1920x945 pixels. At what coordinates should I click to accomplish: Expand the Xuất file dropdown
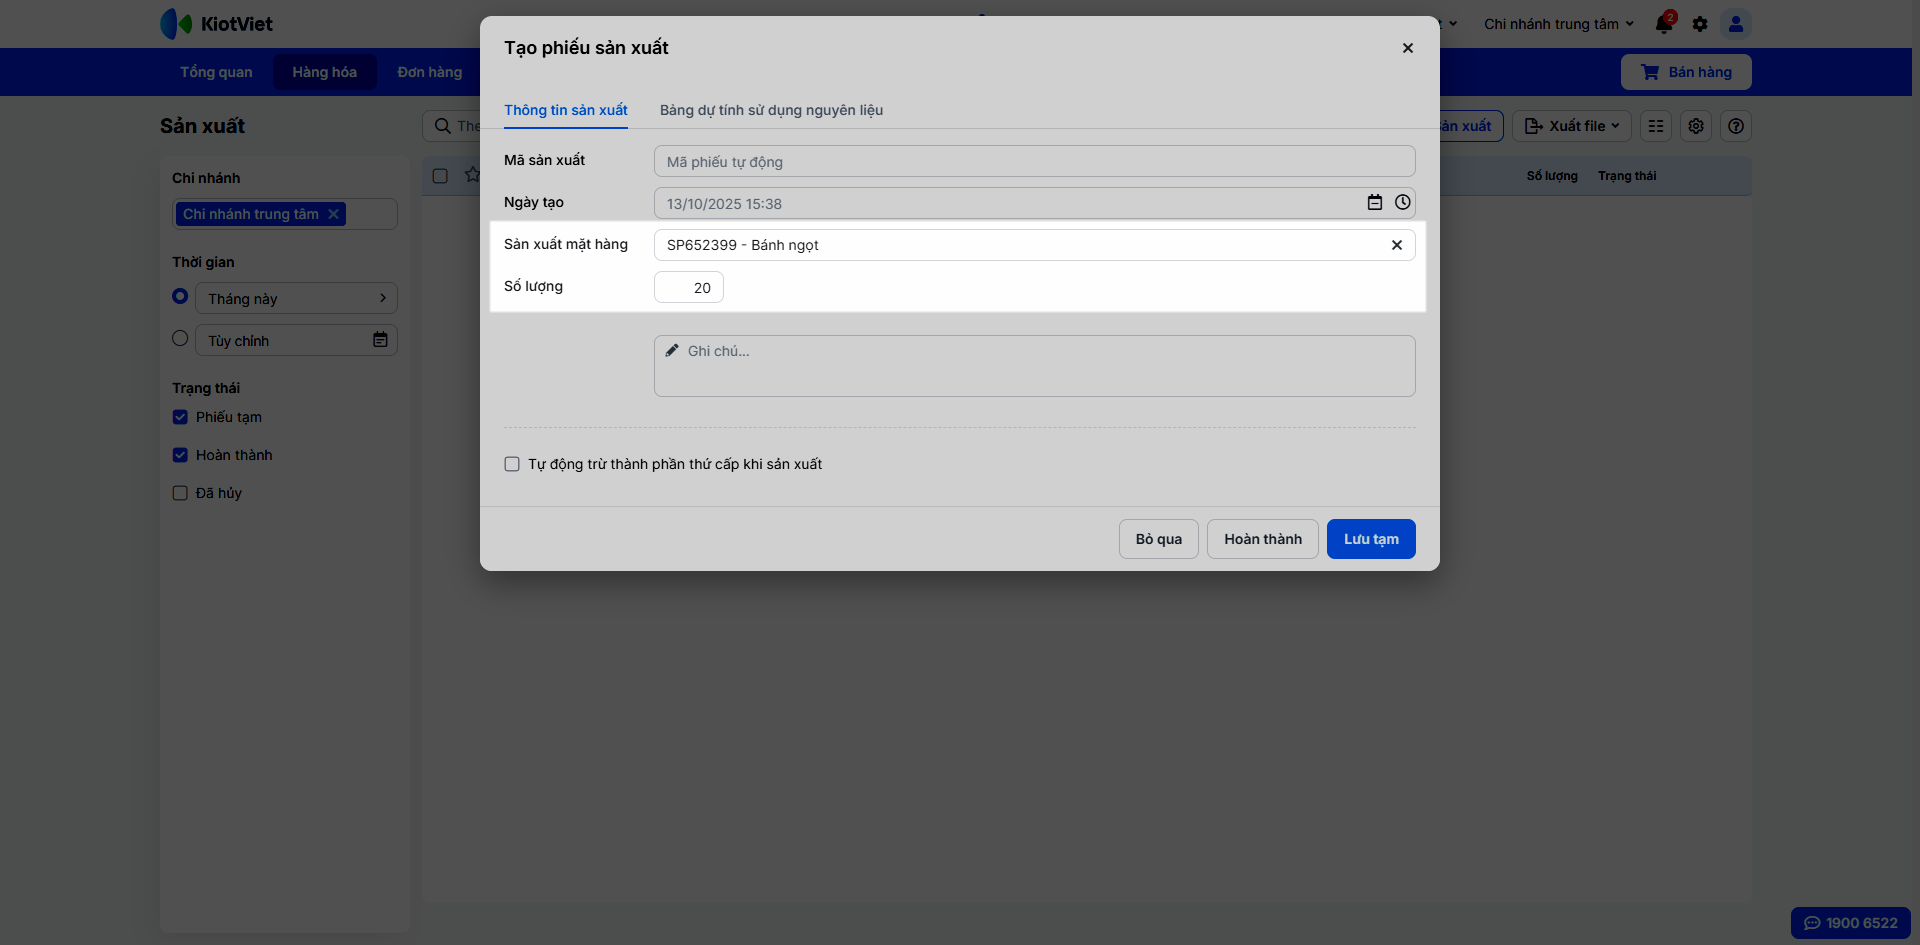pyautogui.click(x=1572, y=126)
